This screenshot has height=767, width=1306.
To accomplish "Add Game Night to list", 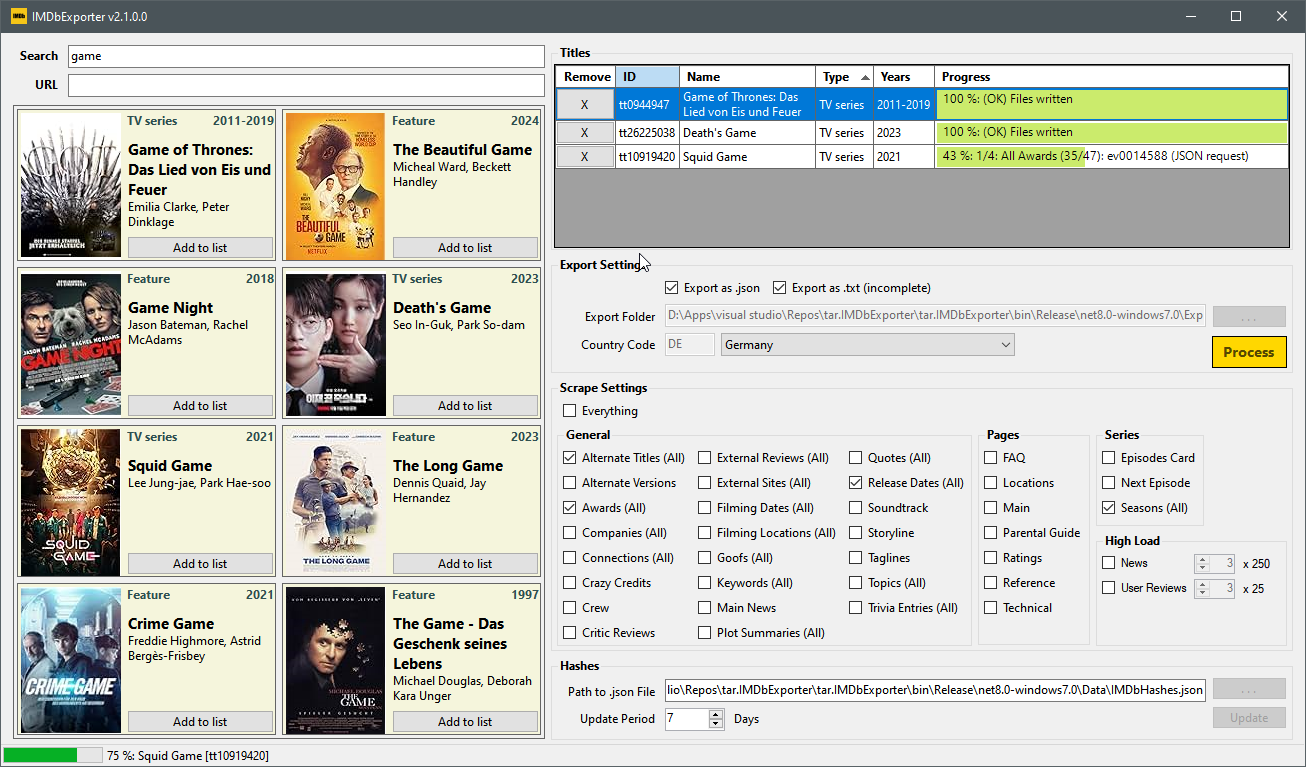I will (x=200, y=406).
